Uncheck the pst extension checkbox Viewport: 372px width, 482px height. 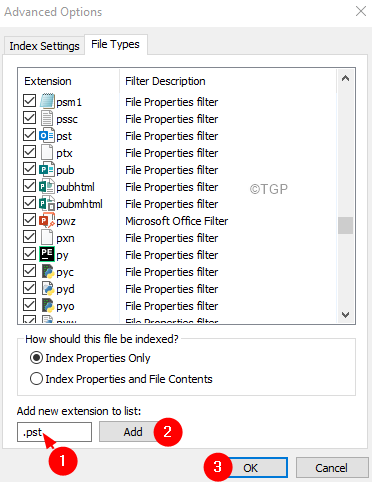coord(30,135)
